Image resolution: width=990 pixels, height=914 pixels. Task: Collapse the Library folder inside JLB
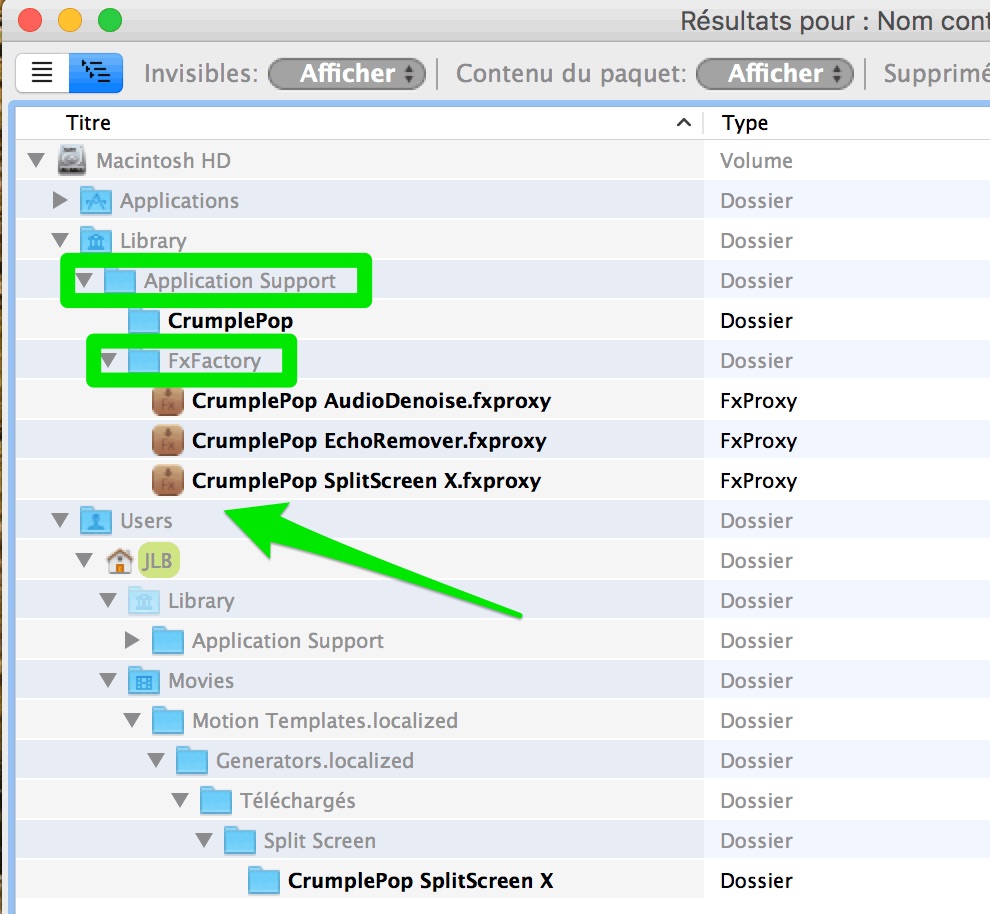click(x=109, y=600)
